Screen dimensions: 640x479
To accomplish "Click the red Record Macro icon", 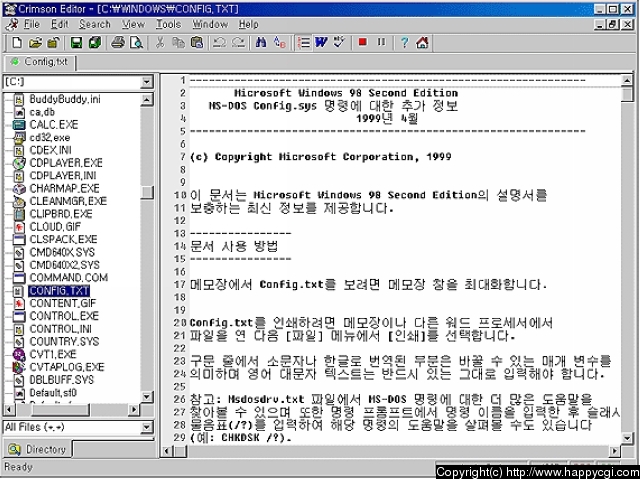I will tap(362, 42).
